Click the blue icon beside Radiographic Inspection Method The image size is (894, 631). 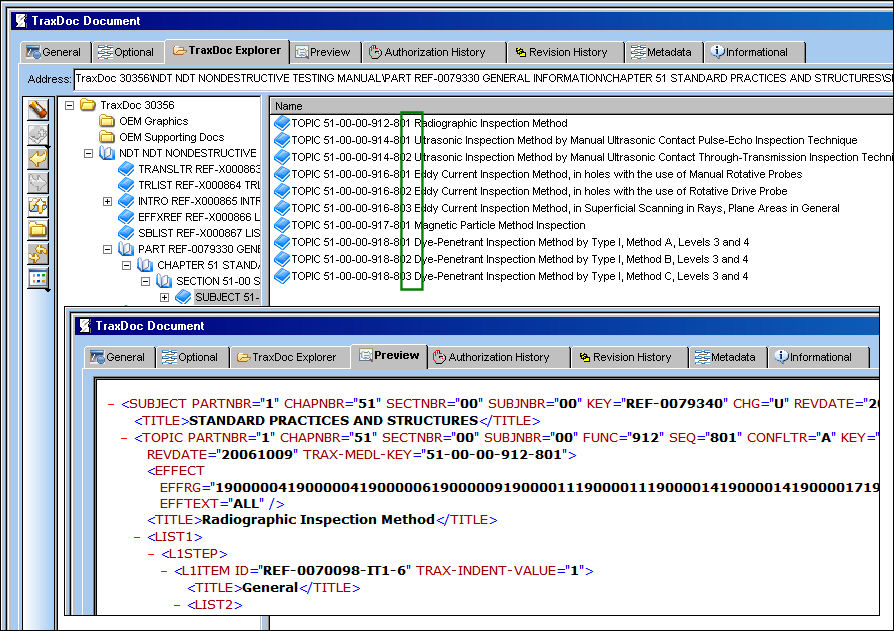282,123
